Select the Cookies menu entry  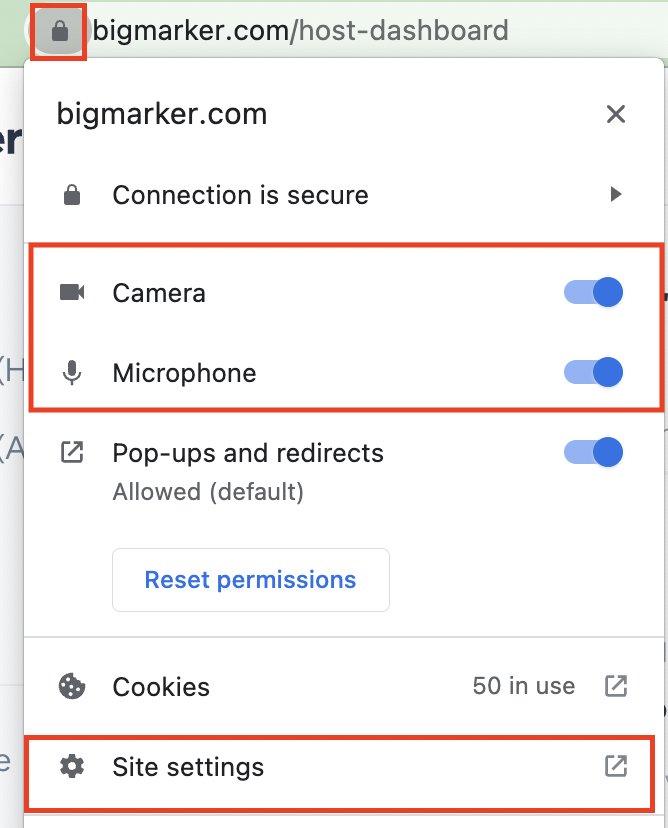click(x=160, y=687)
